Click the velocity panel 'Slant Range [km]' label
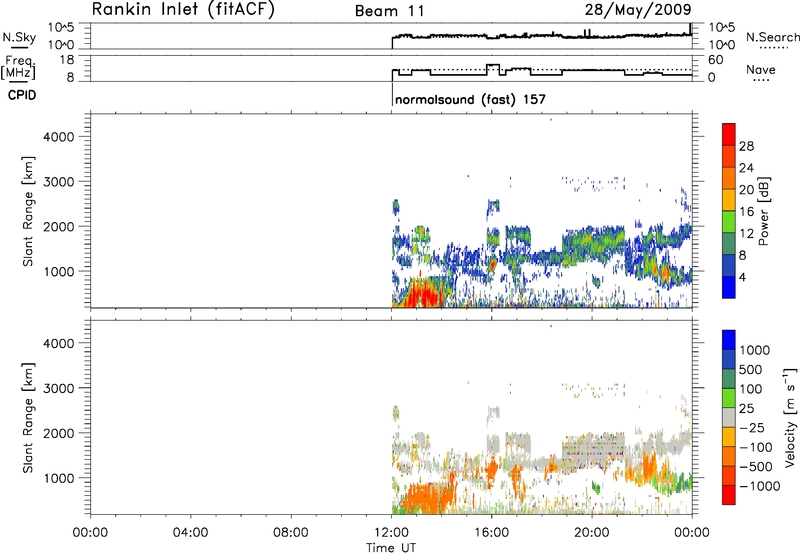This screenshot has width=800, height=554. coord(28,418)
